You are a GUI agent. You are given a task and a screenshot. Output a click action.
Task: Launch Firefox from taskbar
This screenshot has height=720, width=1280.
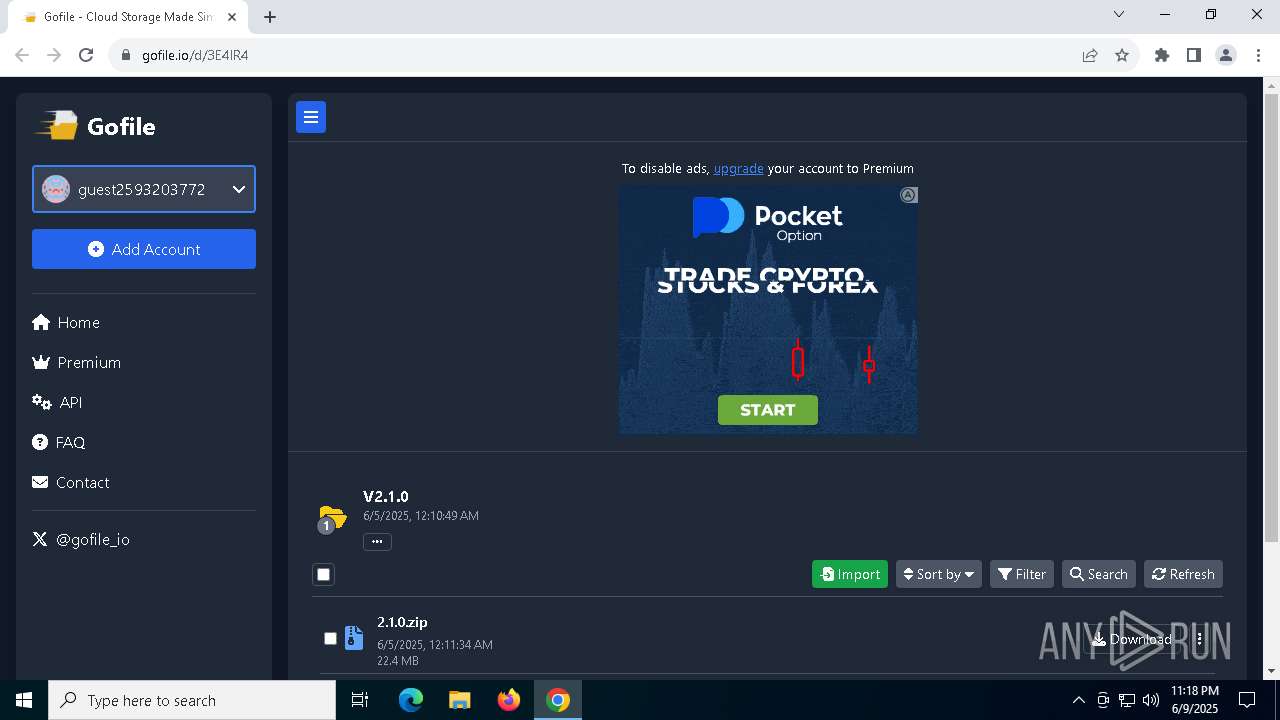(509, 700)
